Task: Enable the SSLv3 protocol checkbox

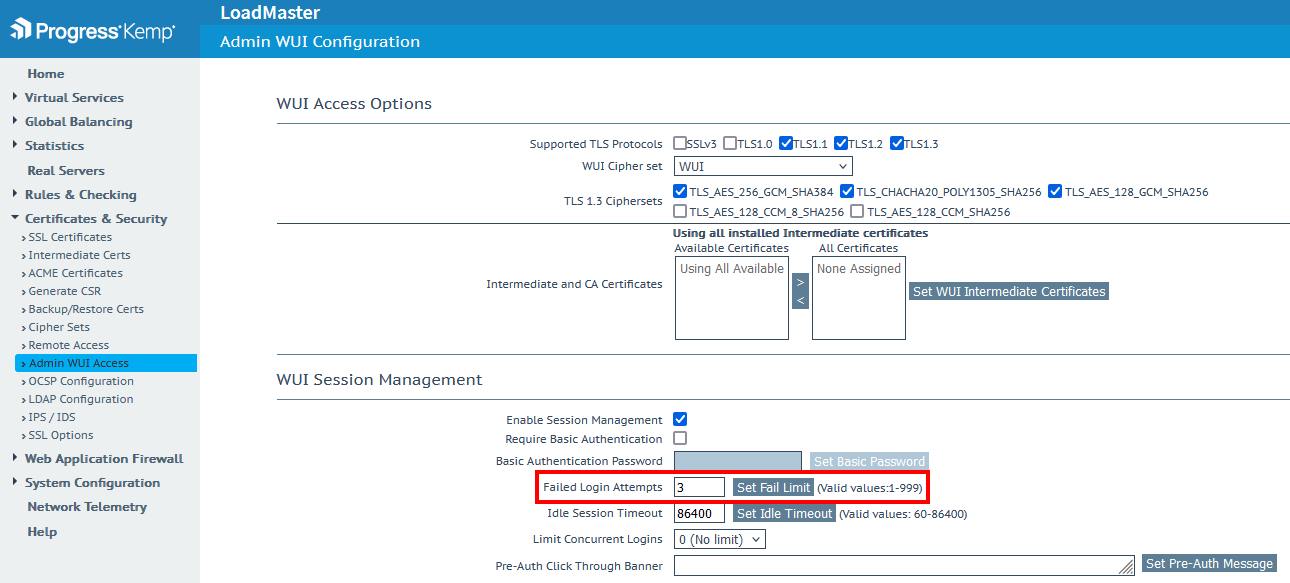Action: [x=680, y=143]
